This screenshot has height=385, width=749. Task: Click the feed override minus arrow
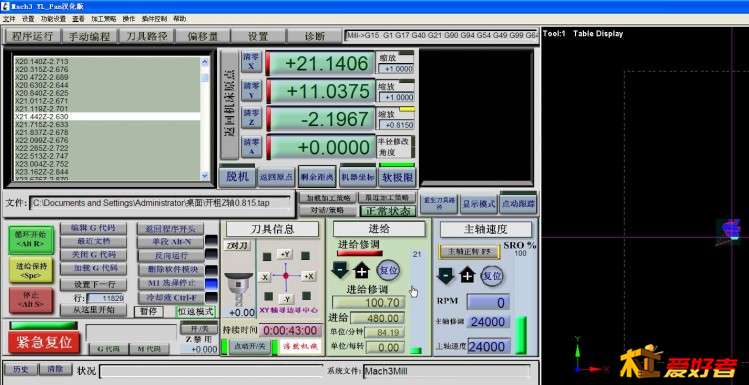[339, 270]
